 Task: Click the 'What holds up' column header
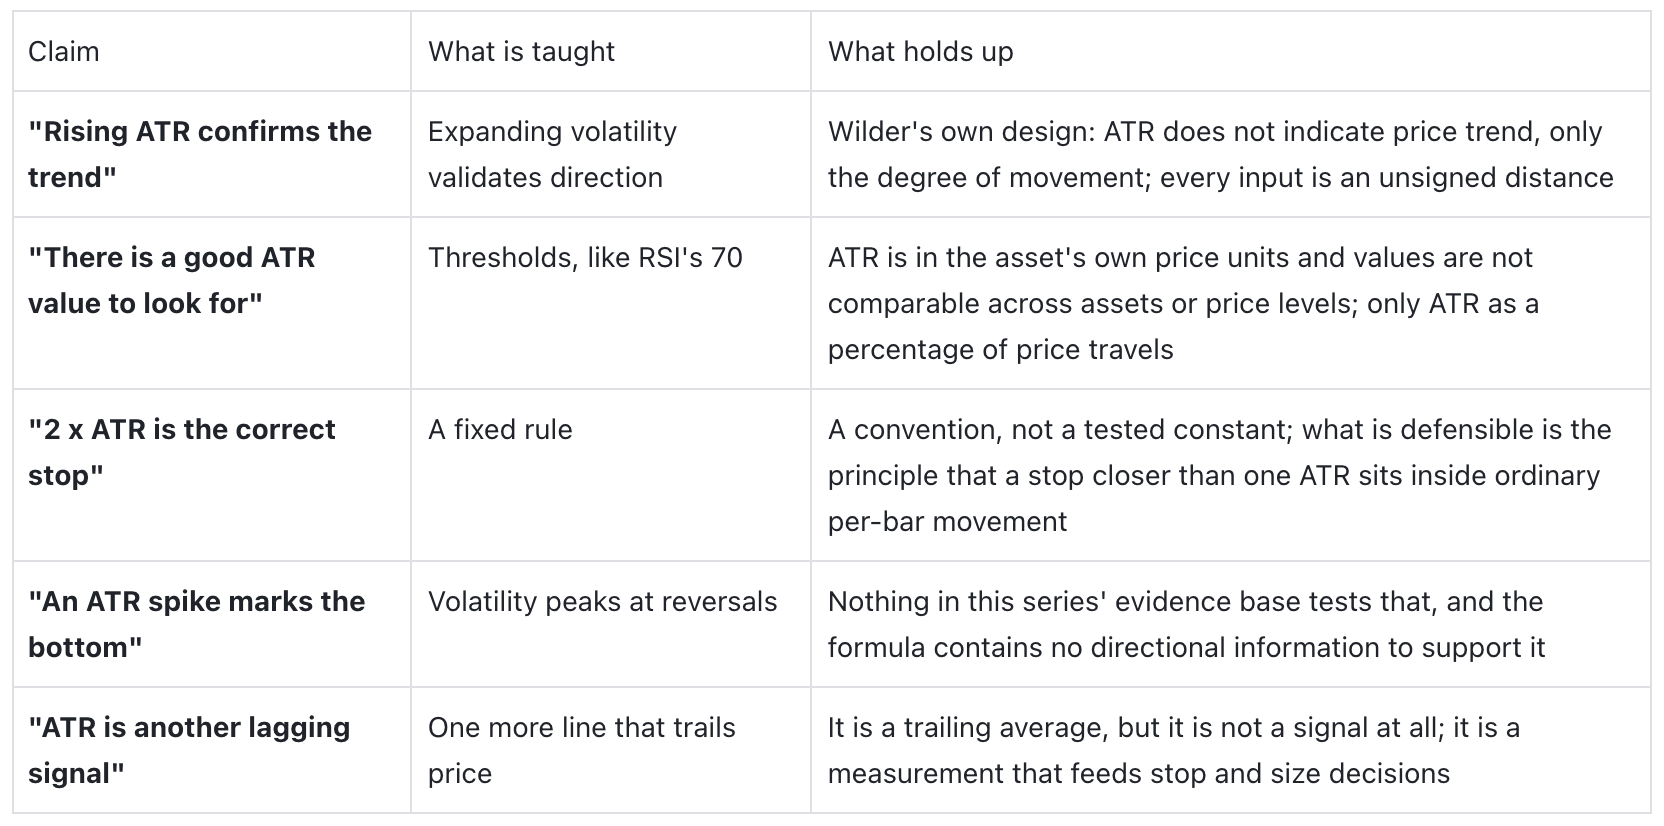tap(920, 52)
